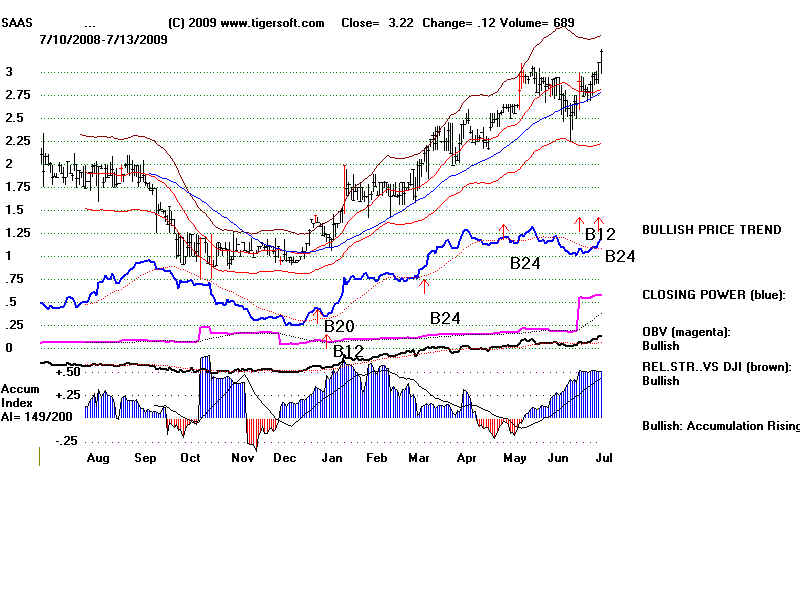Select the B12 signal near January

(348, 351)
